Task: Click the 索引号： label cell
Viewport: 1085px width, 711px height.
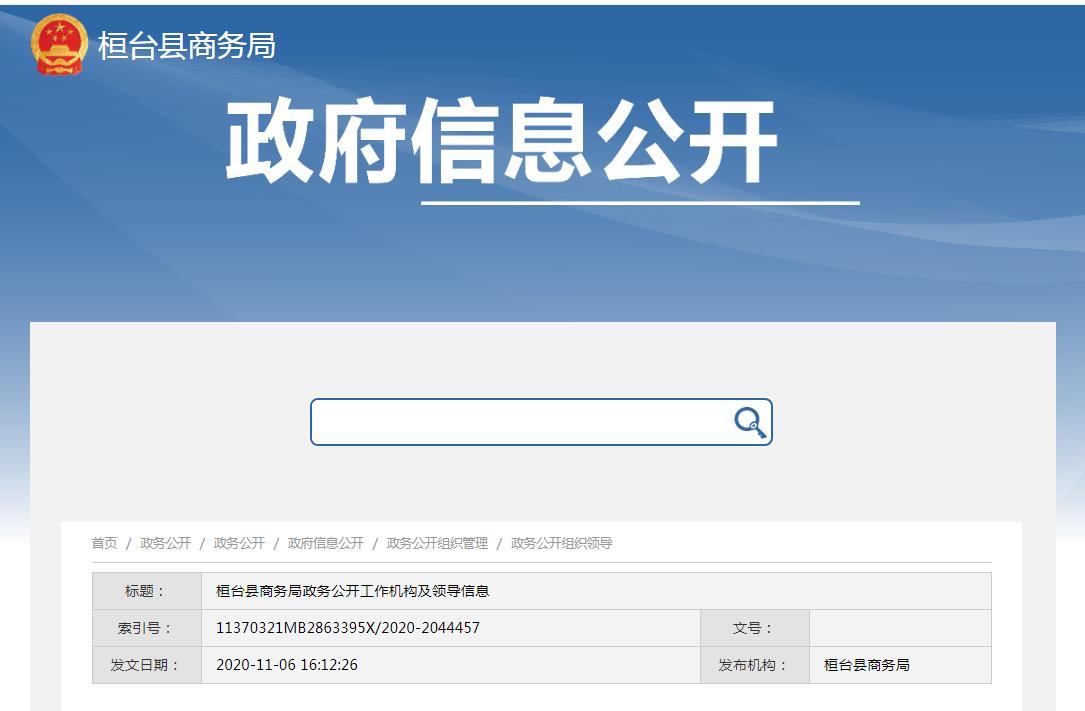Action: click(147, 628)
